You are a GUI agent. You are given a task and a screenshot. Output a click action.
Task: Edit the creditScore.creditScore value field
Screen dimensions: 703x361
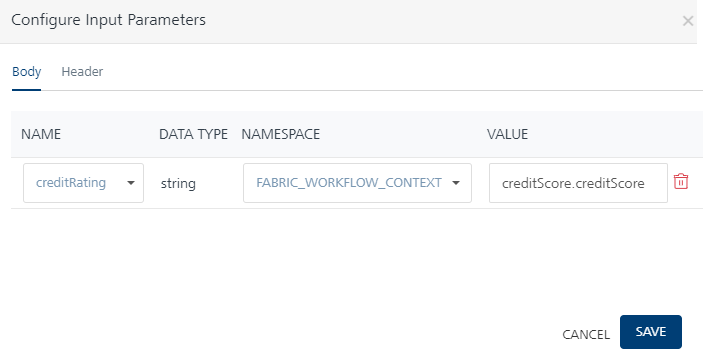578,183
